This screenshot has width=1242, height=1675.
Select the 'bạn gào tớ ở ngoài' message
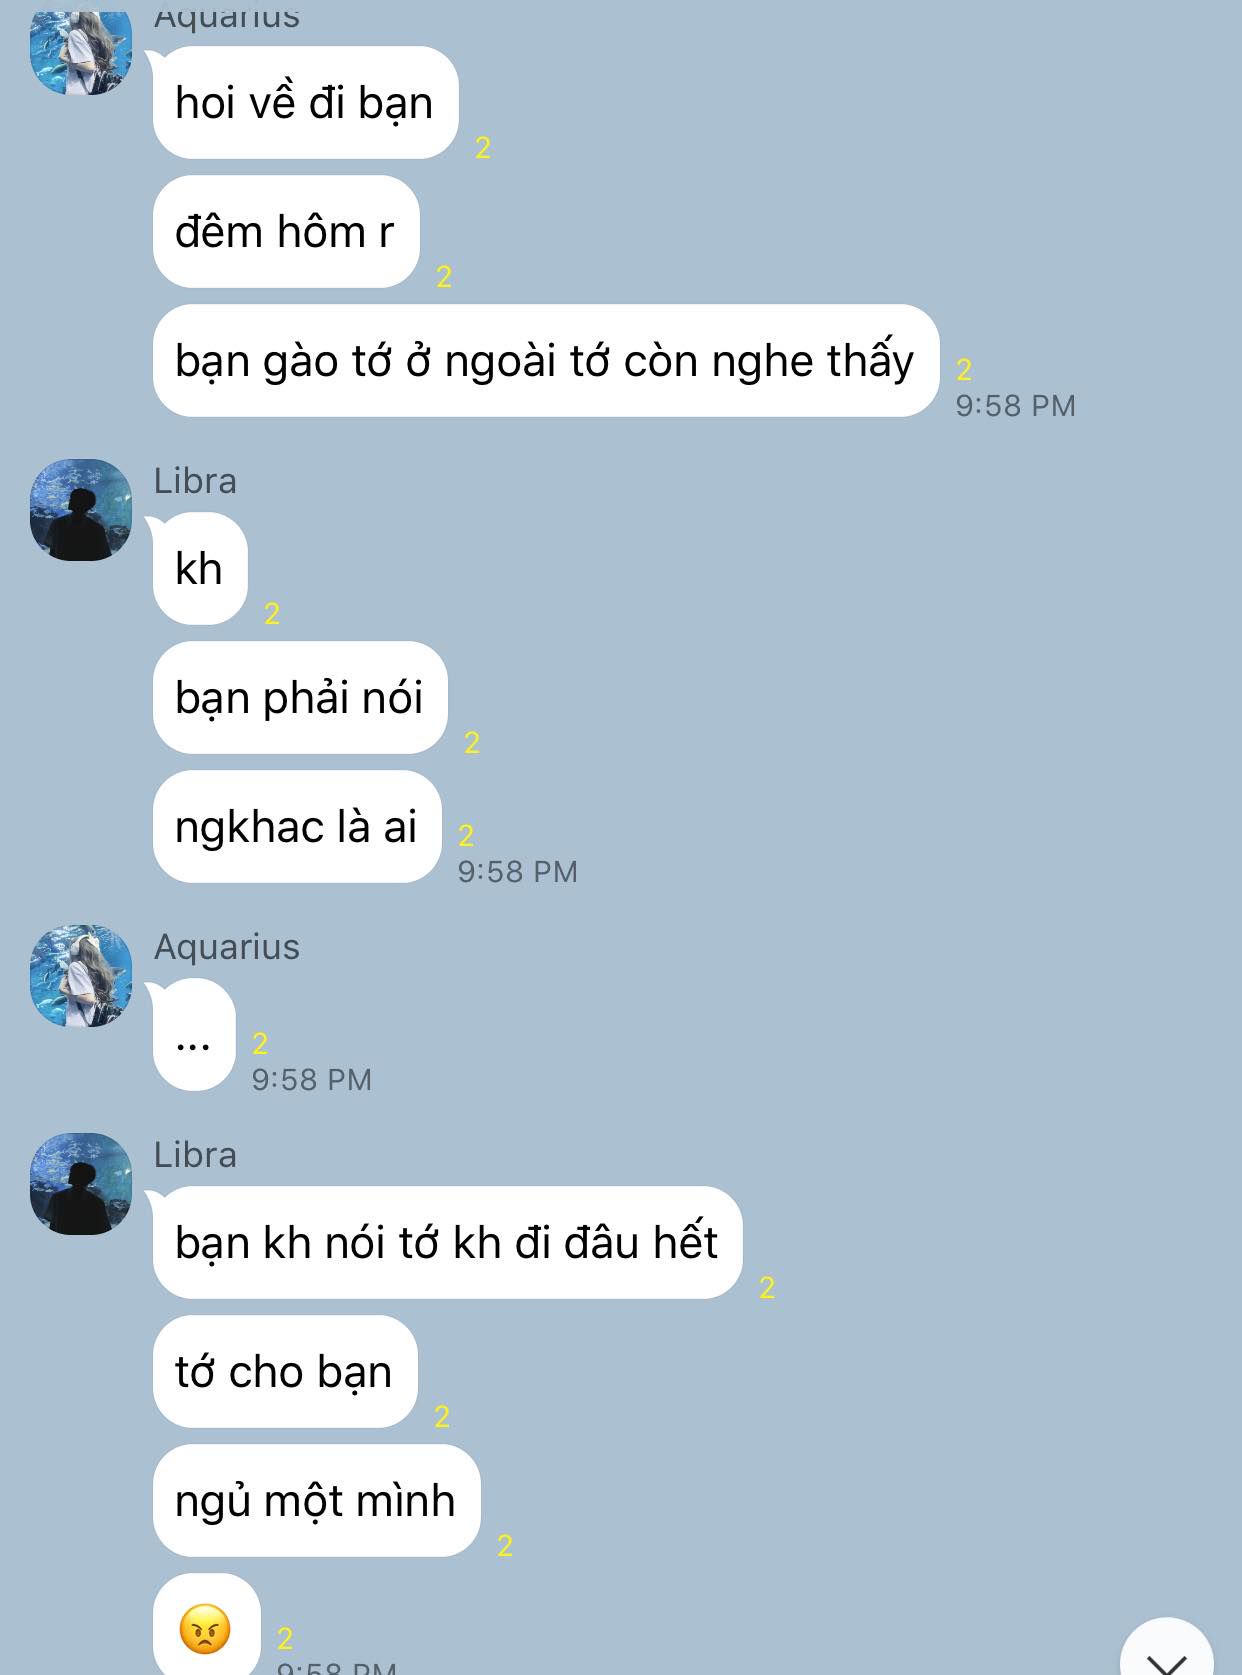pyautogui.click(x=546, y=360)
